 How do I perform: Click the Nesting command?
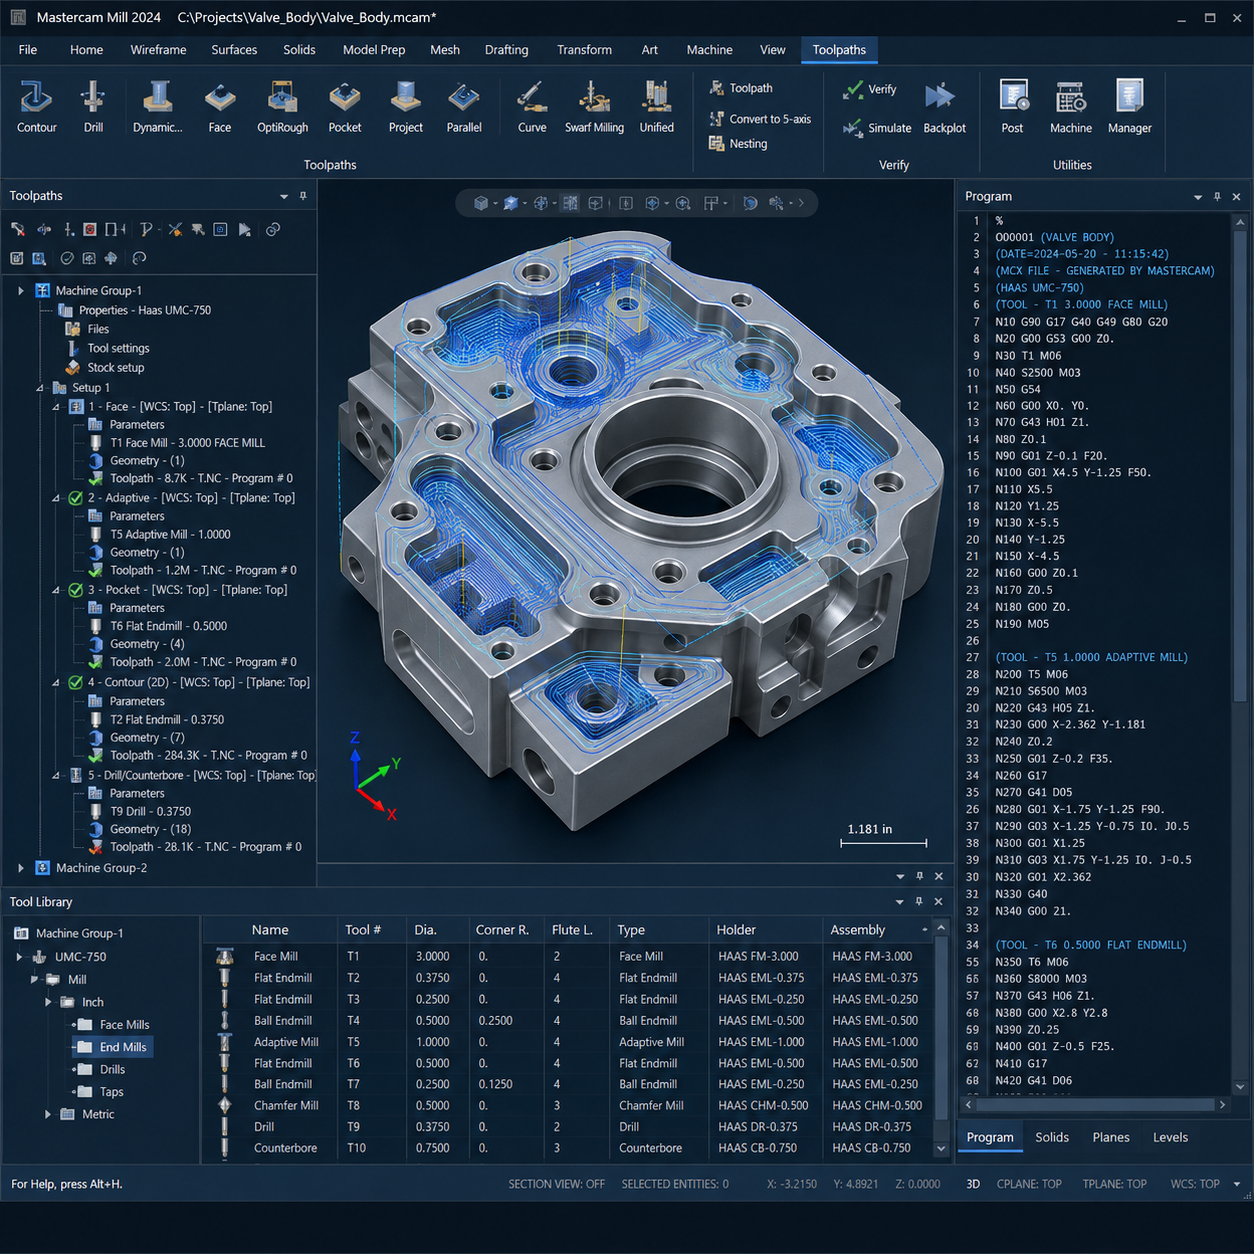[x=738, y=144]
